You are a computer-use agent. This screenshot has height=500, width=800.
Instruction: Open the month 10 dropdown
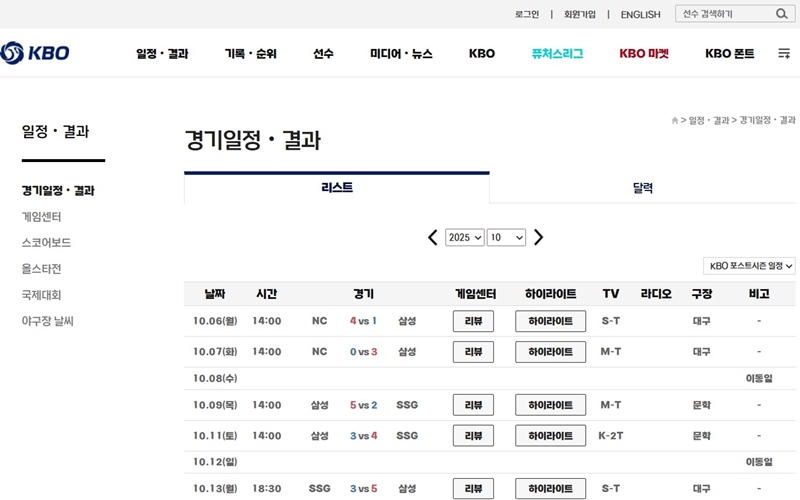pos(506,237)
